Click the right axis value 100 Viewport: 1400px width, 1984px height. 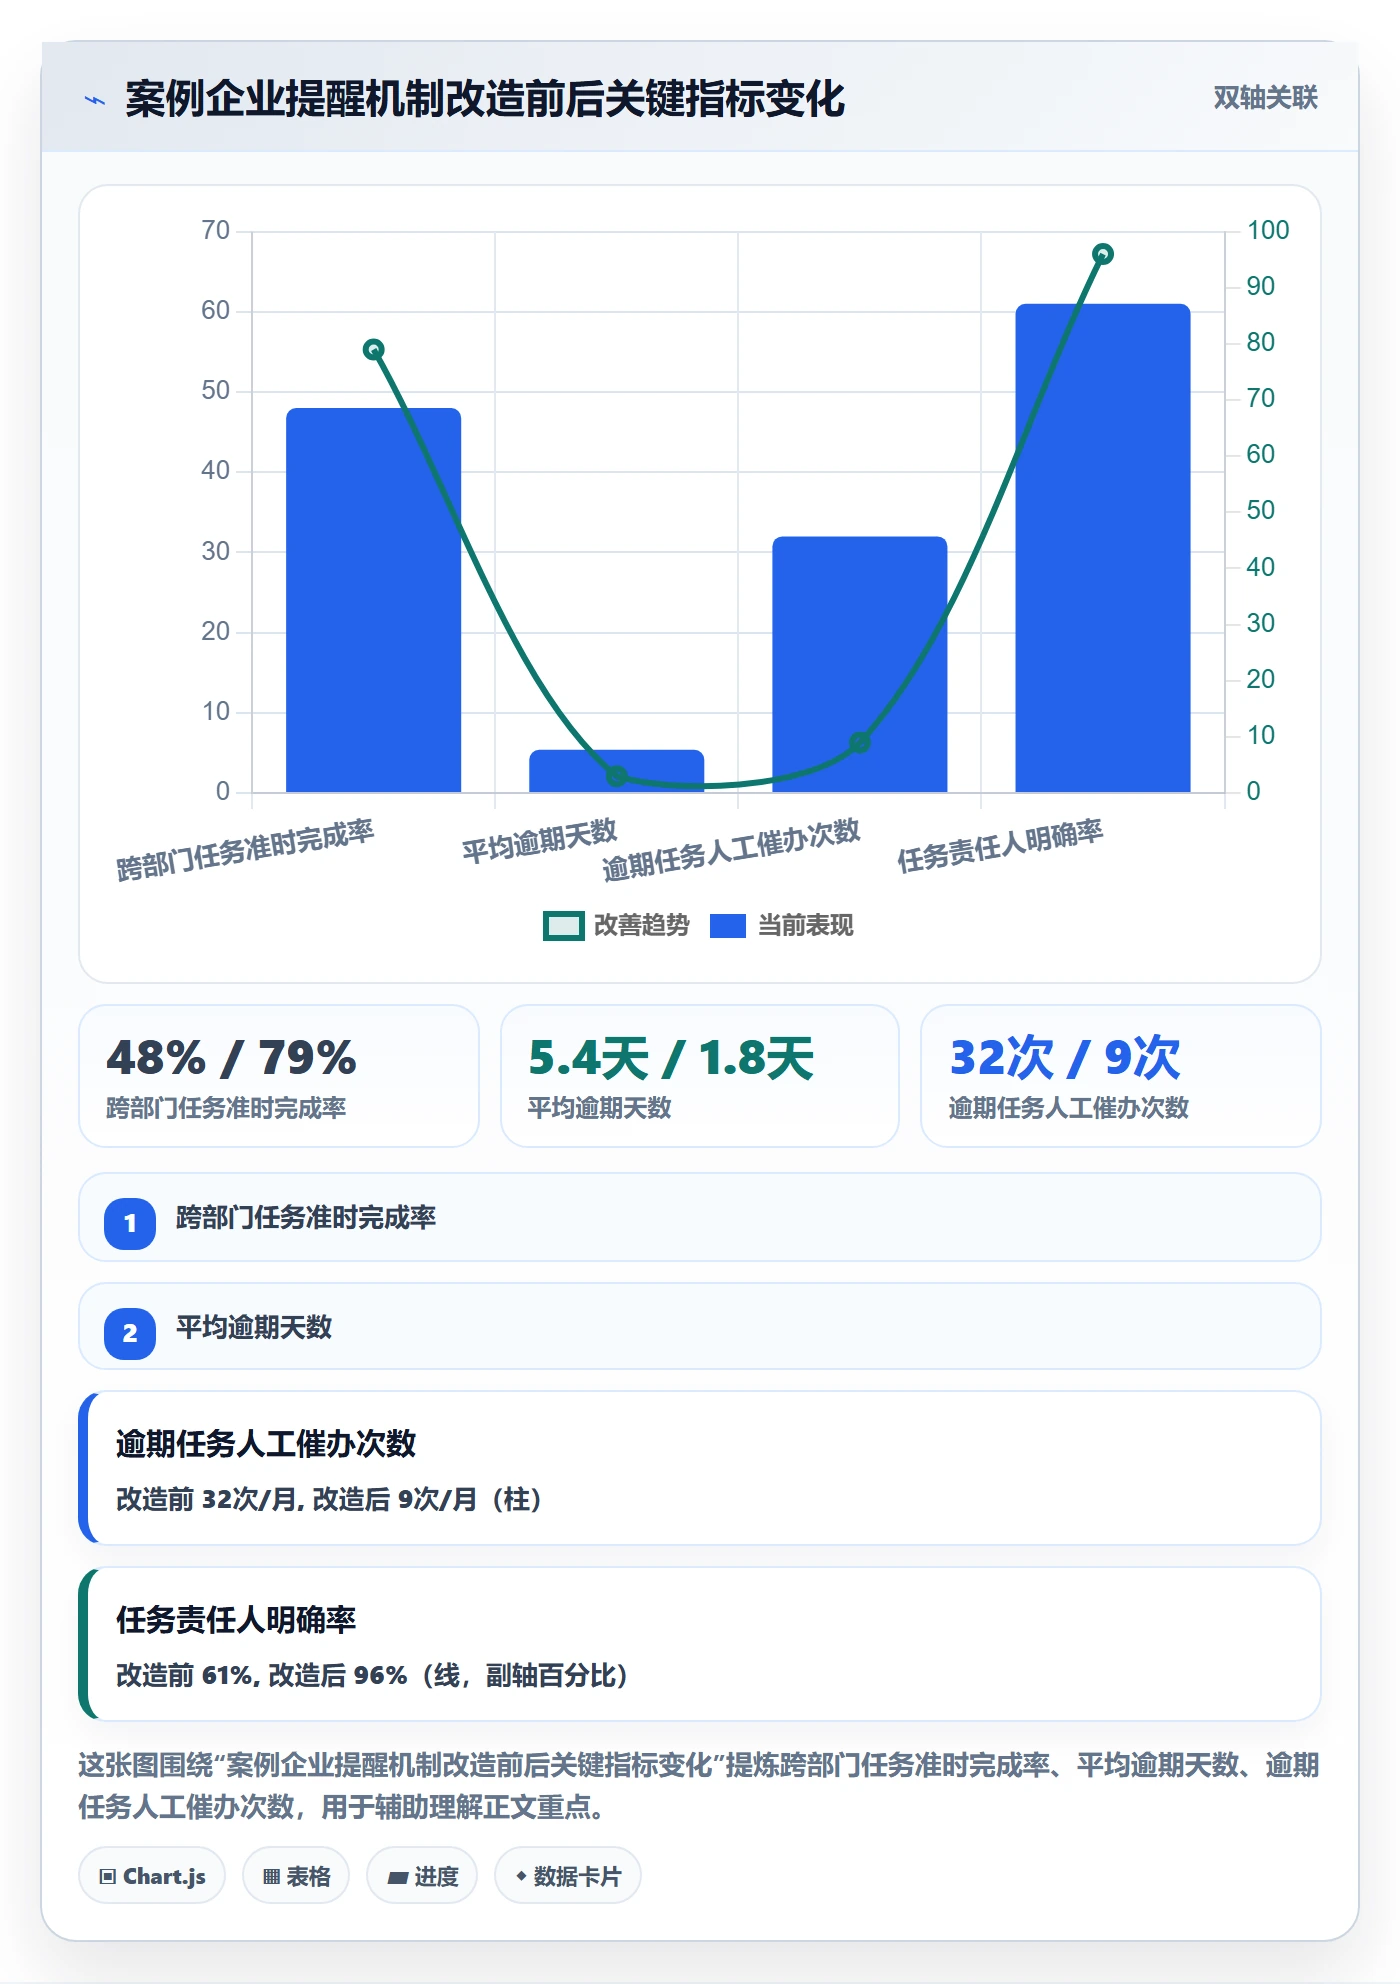[1268, 230]
